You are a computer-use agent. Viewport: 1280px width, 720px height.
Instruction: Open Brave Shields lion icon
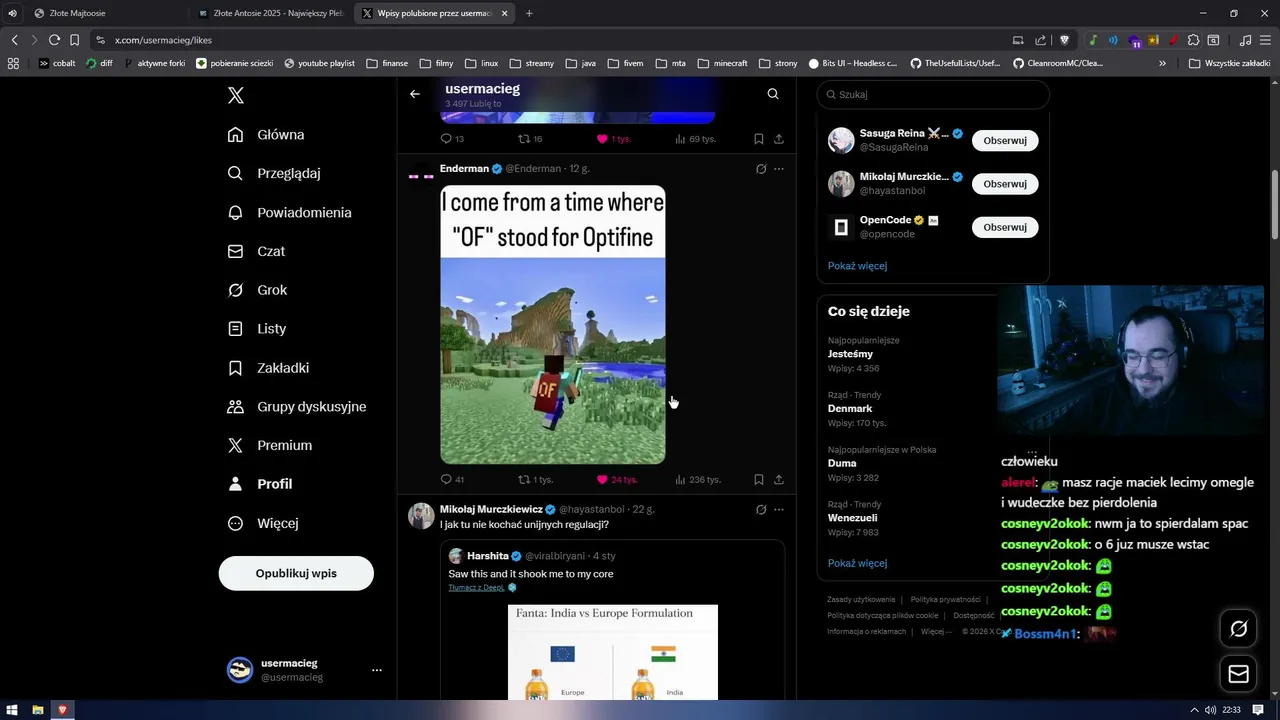(x=1065, y=40)
